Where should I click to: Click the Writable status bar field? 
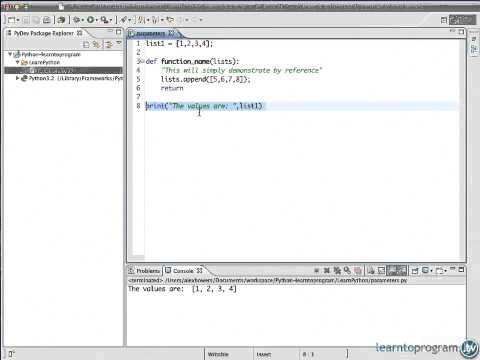click(218, 354)
